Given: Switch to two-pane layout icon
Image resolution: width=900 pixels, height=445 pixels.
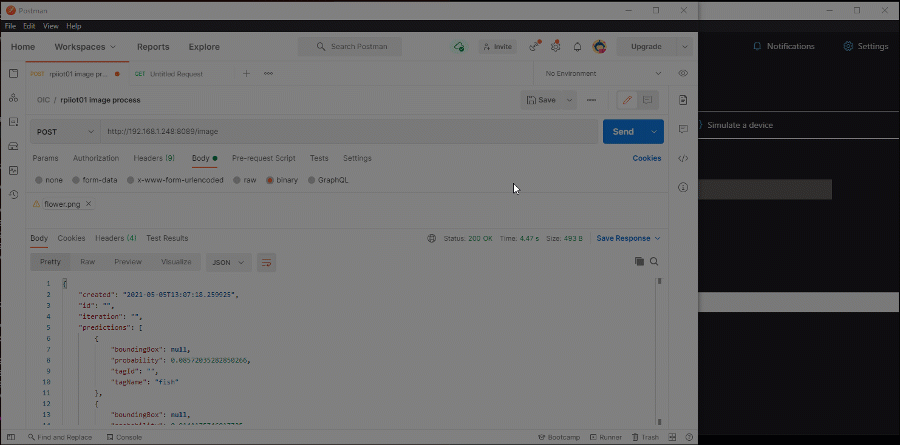Looking at the screenshot, I should click(673, 438).
